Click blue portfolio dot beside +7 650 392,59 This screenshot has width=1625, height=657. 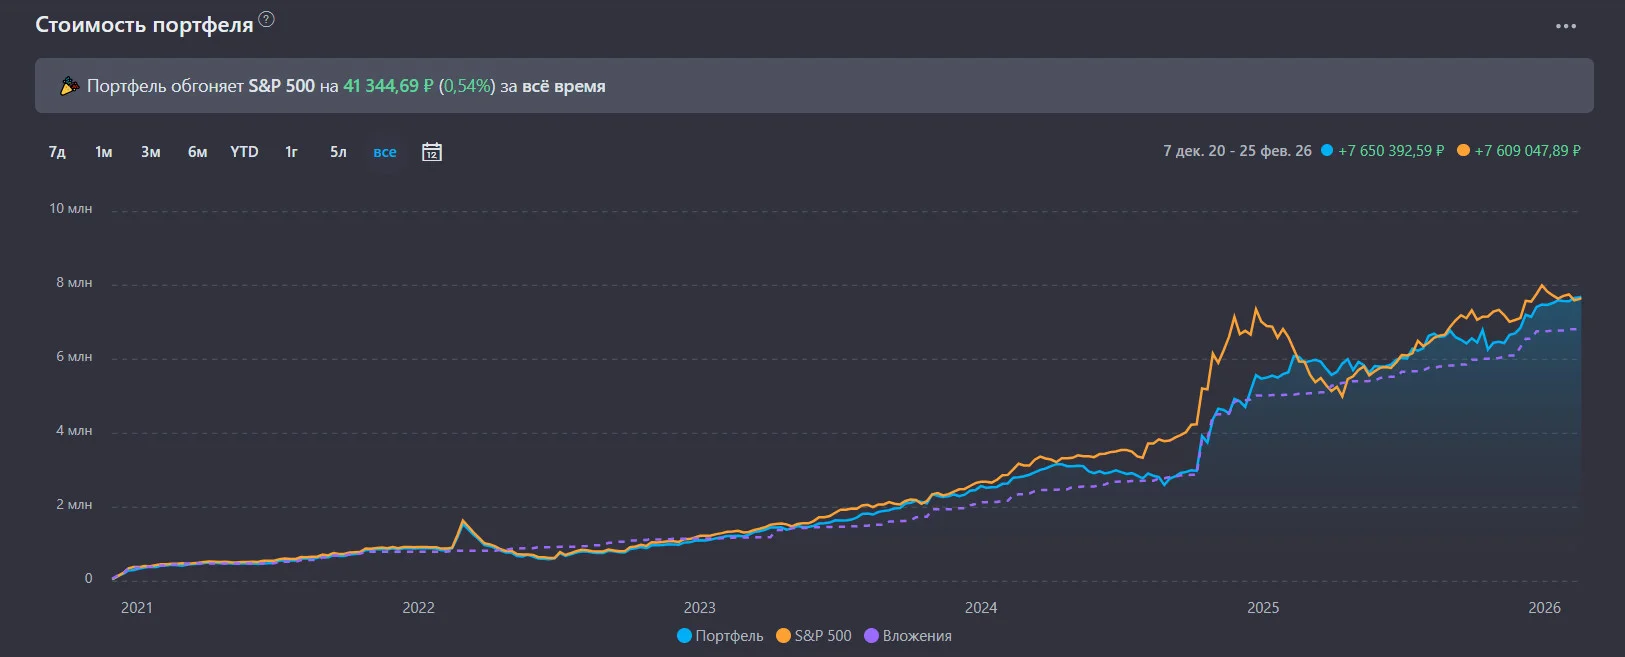pos(1327,151)
